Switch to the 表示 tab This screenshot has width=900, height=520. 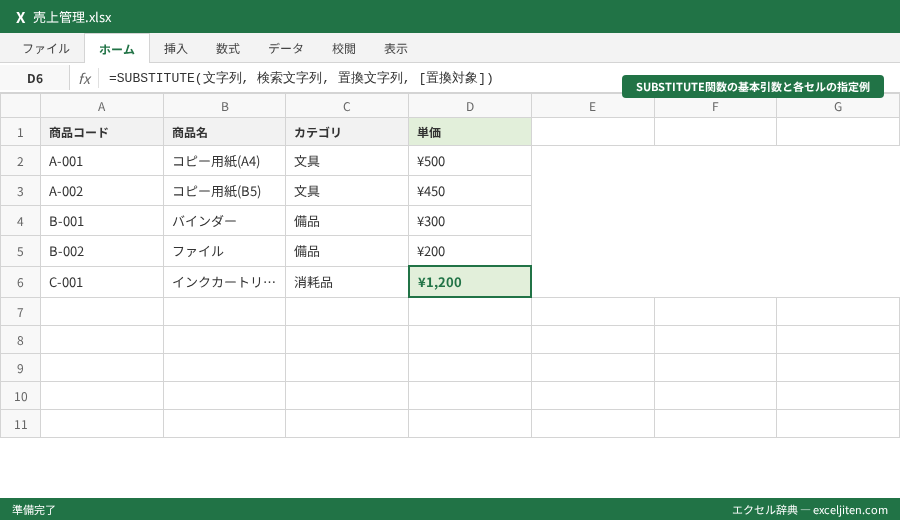pyautogui.click(x=396, y=49)
